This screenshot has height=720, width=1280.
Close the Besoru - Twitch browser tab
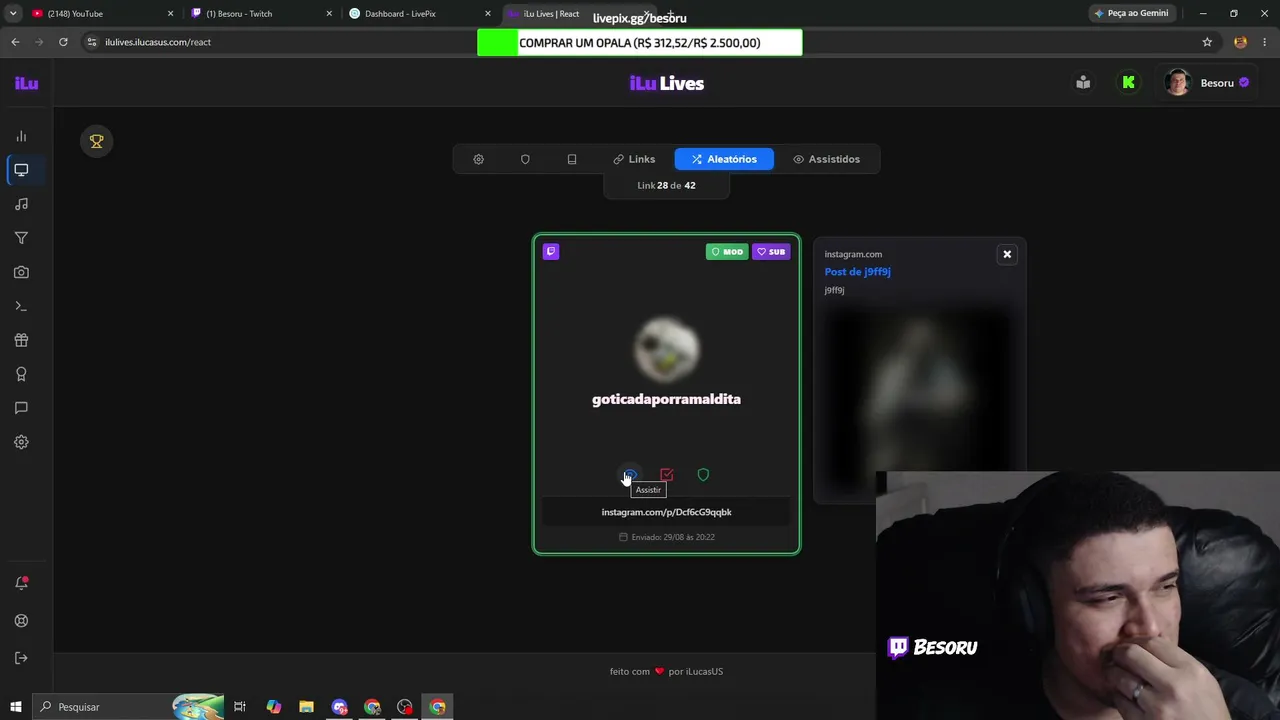tap(329, 14)
